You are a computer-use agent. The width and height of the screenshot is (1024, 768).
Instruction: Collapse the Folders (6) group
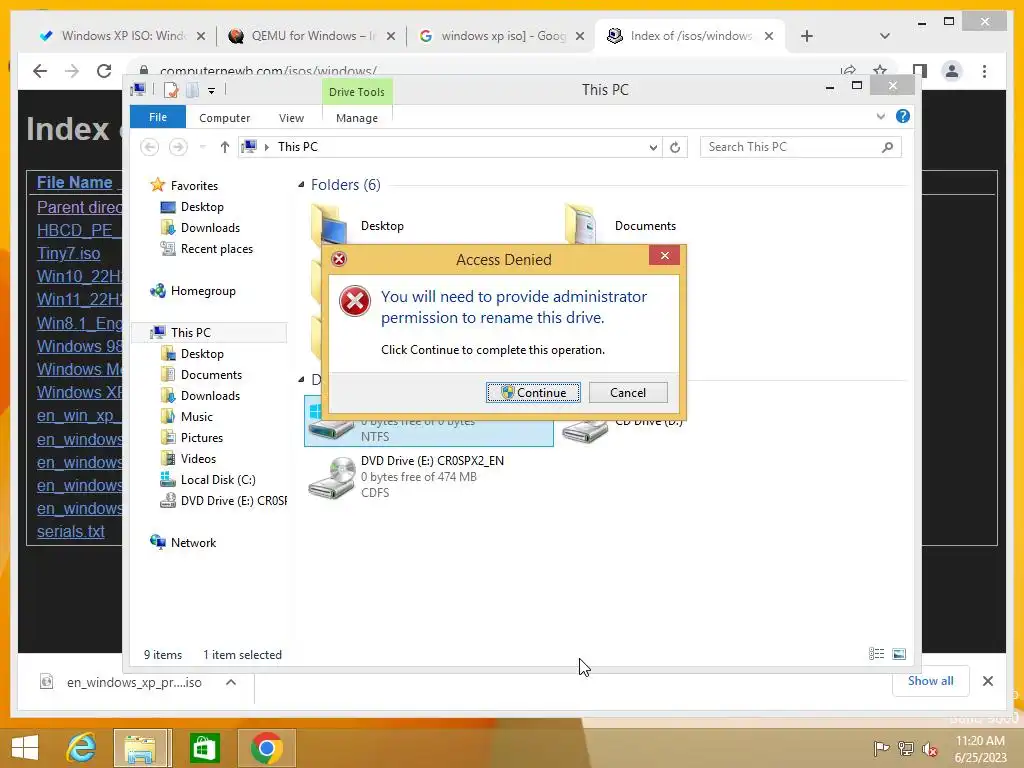tap(301, 185)
